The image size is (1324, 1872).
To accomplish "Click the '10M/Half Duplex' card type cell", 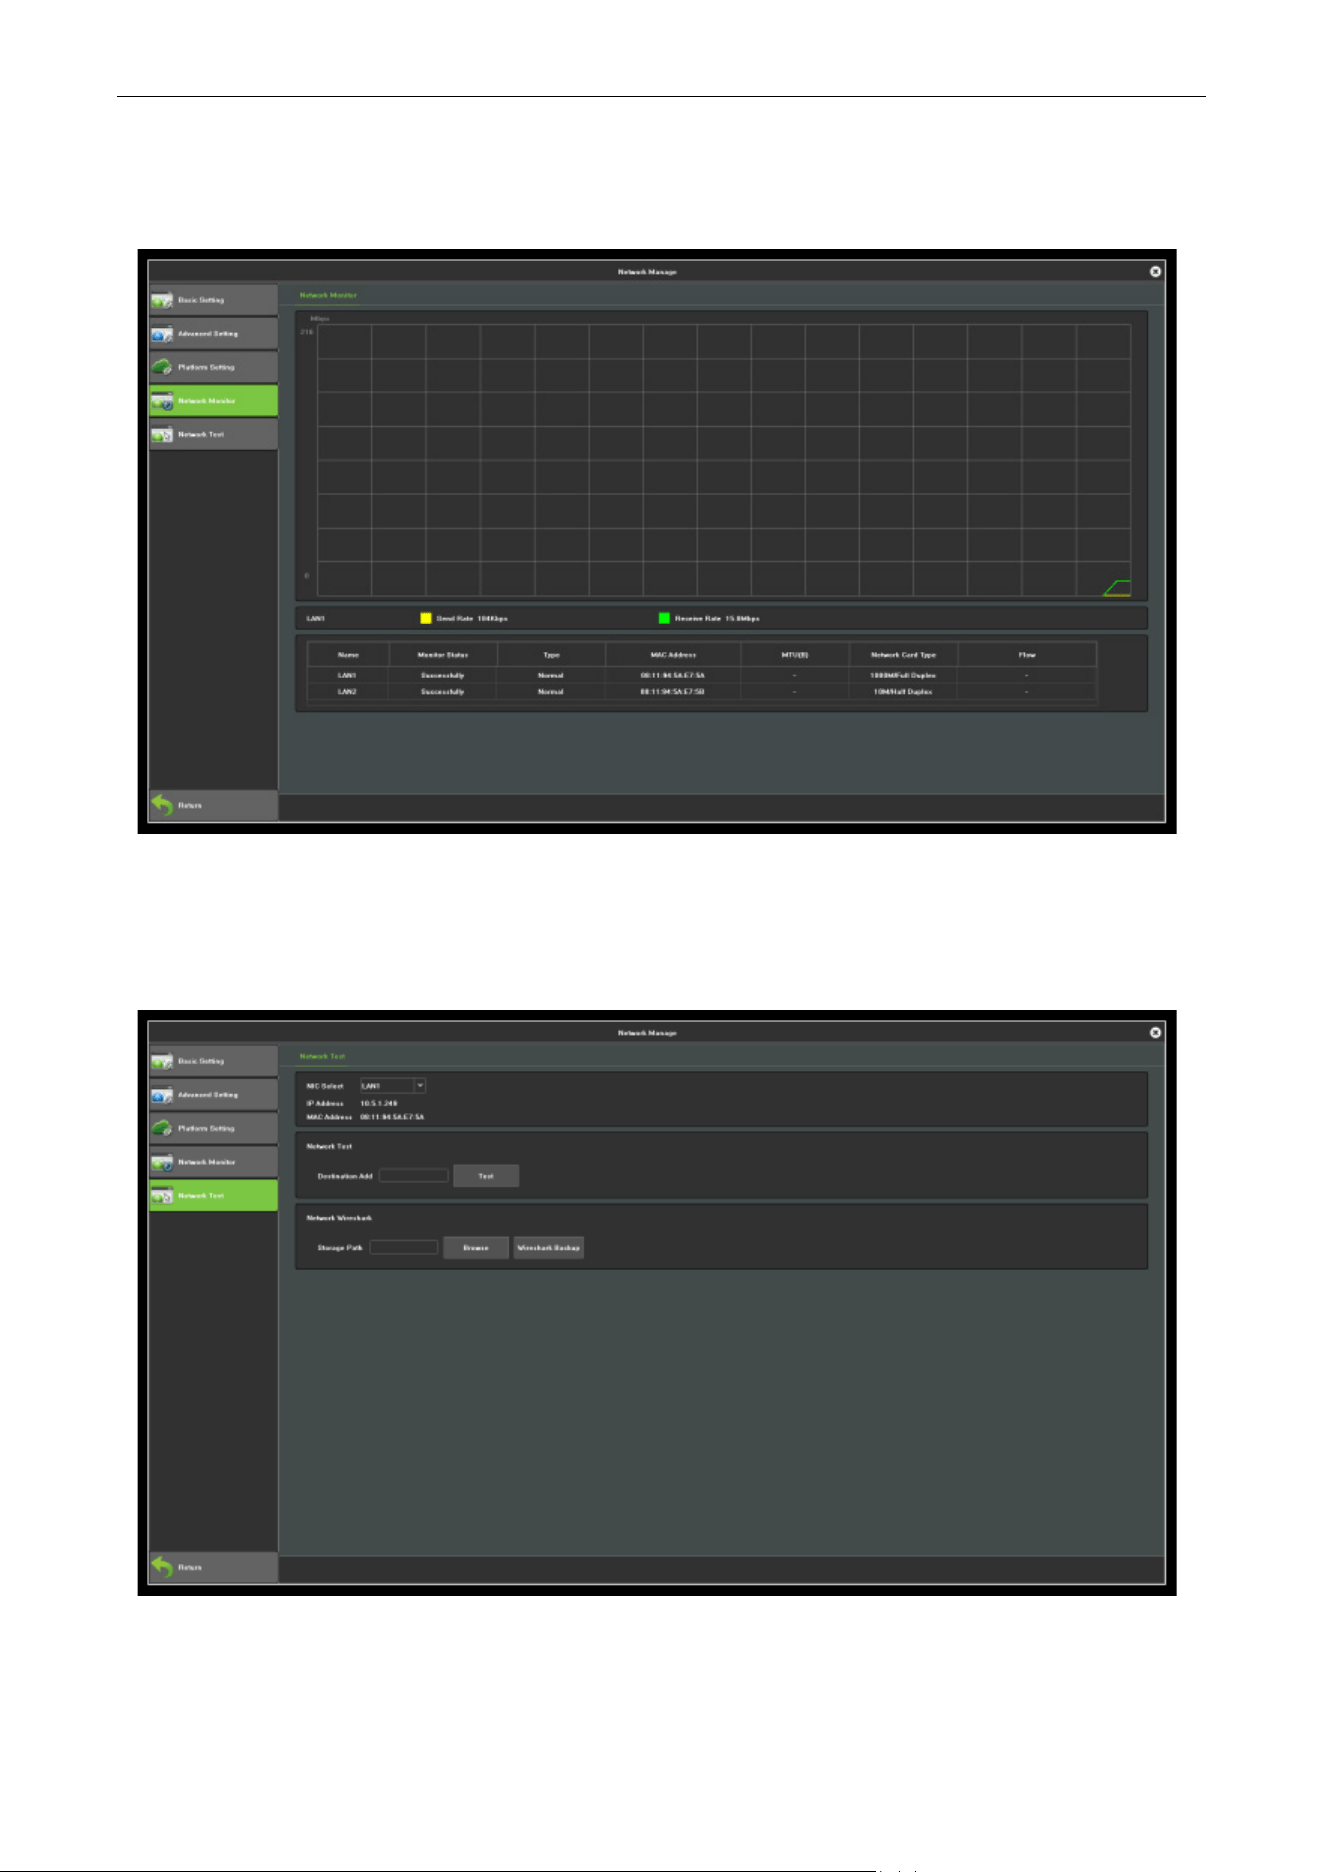I will pos(903,692).
